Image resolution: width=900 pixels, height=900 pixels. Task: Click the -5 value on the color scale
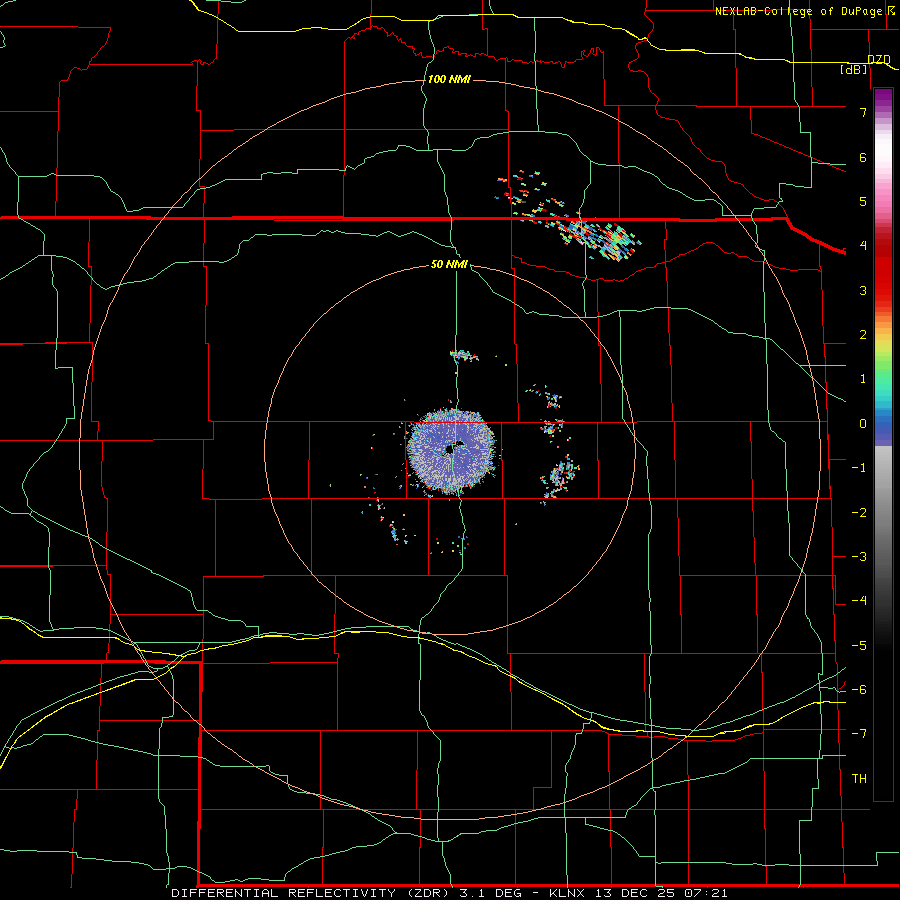[x=859, y=646]
